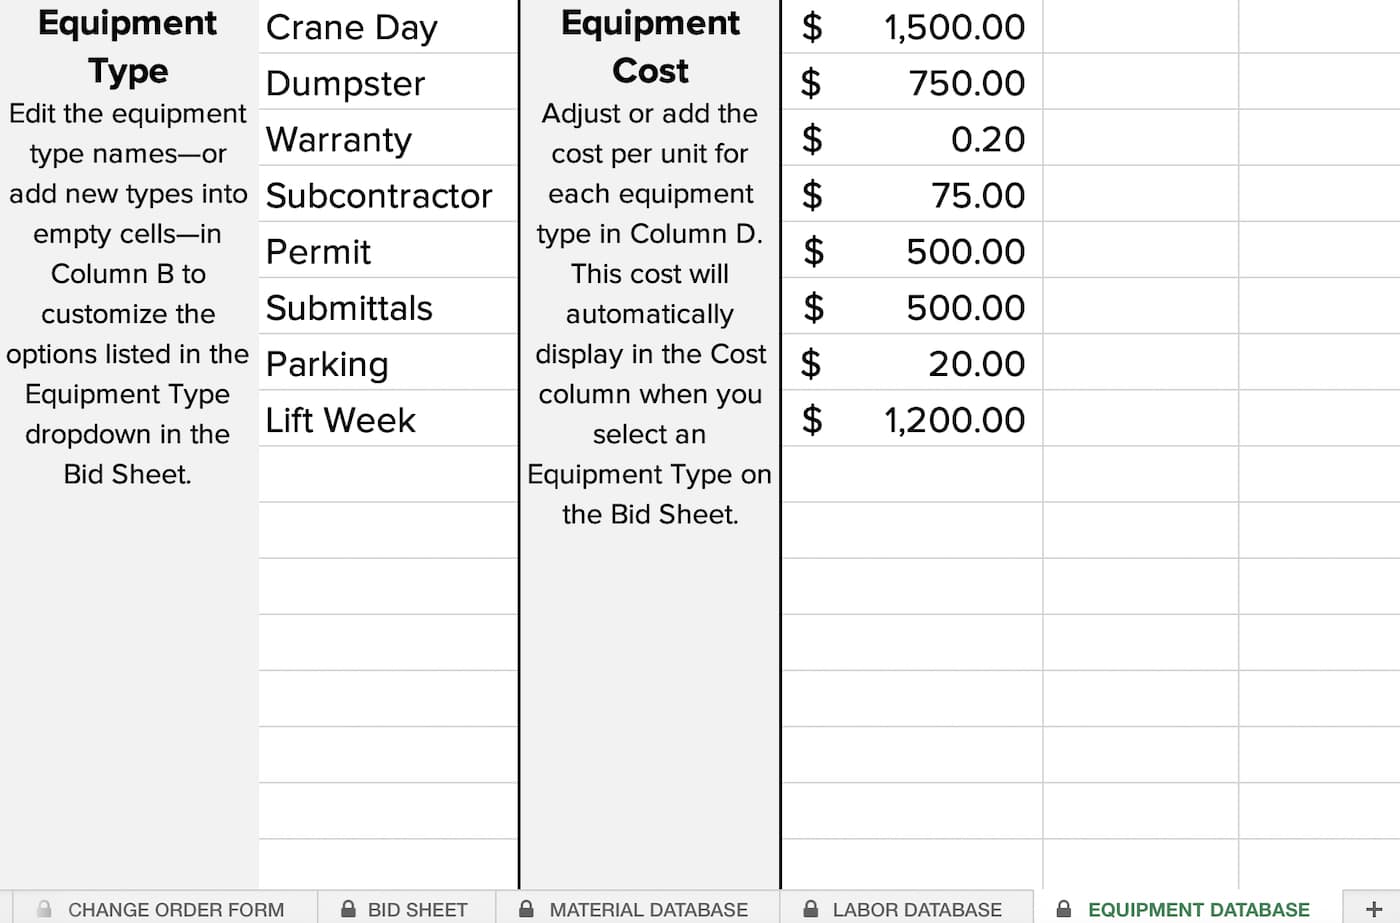
Task: Click lock icon on Equipment Database tab
Action: (1064, 909)
